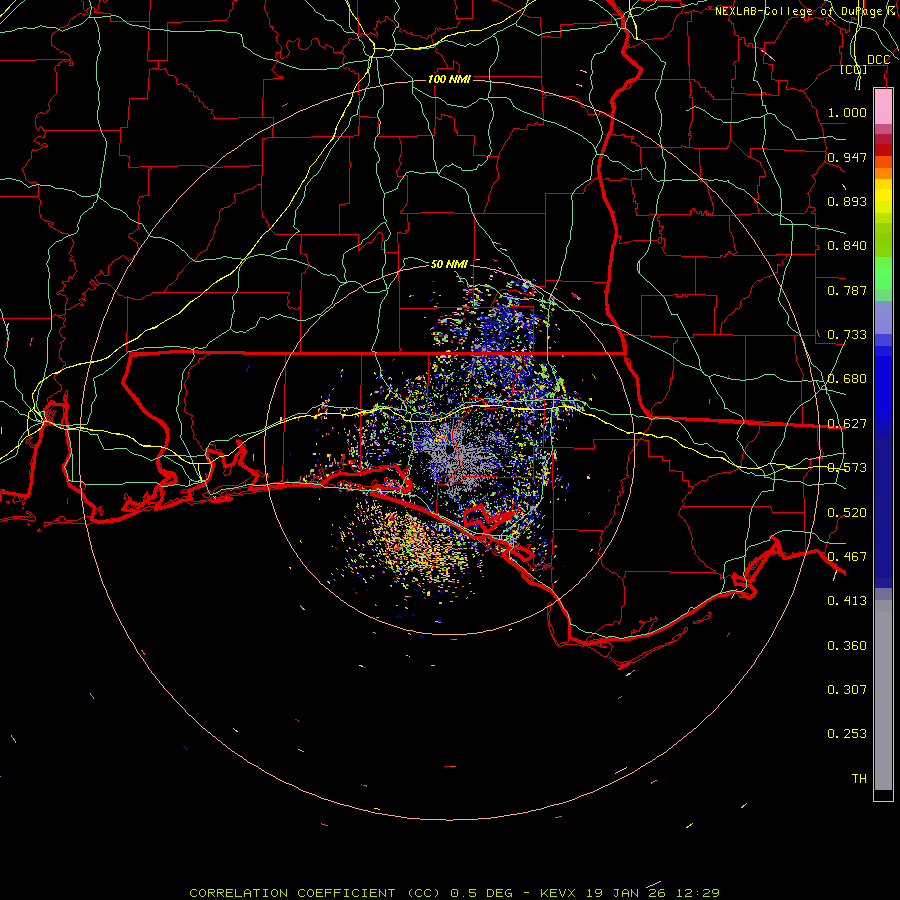The image size is (900, 900).
Task: Click the 0.680 legend label
Action: pos(847,379)
